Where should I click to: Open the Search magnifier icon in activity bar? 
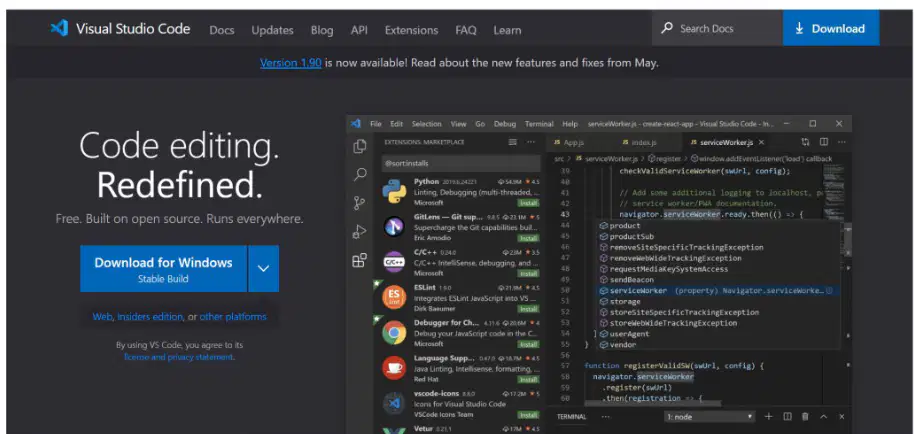(360, 174)
